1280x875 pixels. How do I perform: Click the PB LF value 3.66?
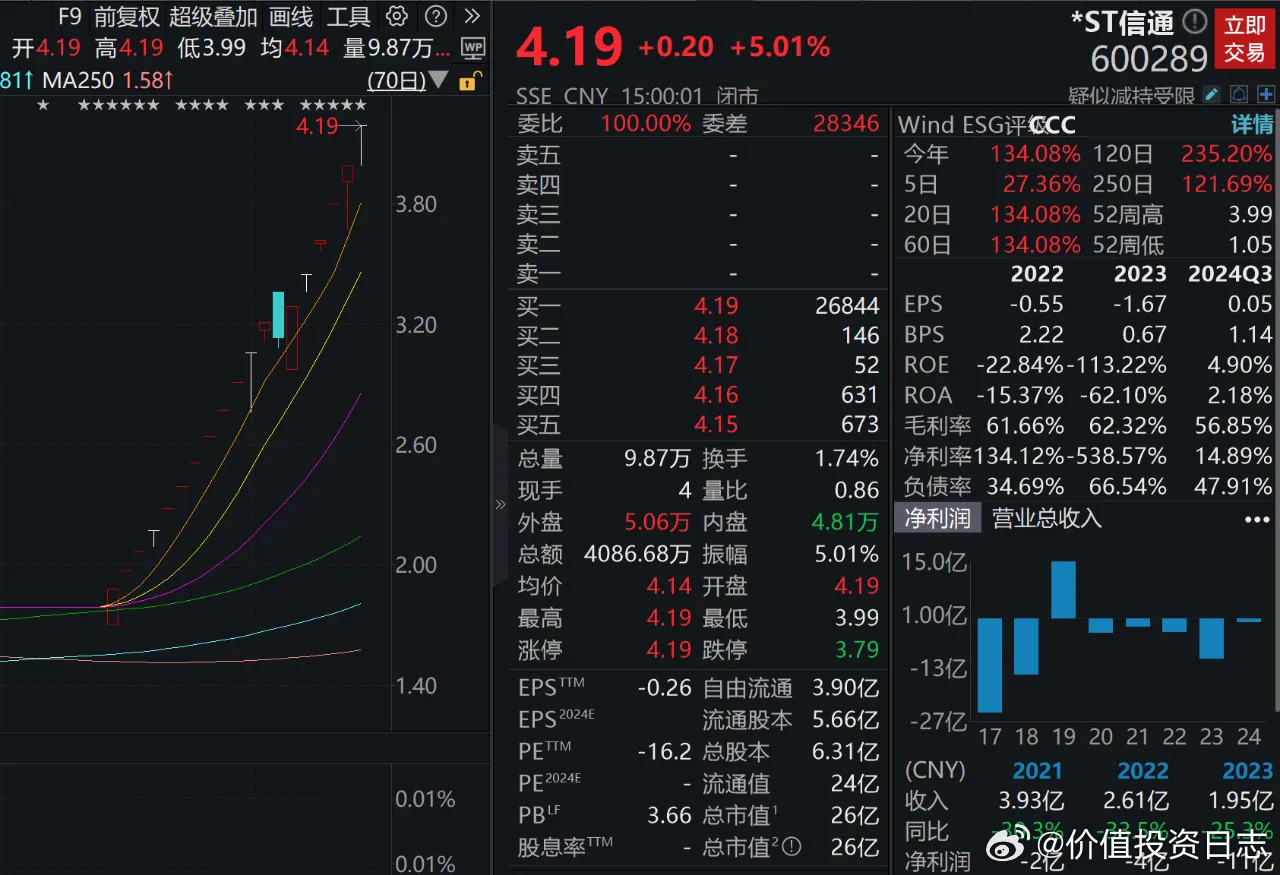(669, 816)
